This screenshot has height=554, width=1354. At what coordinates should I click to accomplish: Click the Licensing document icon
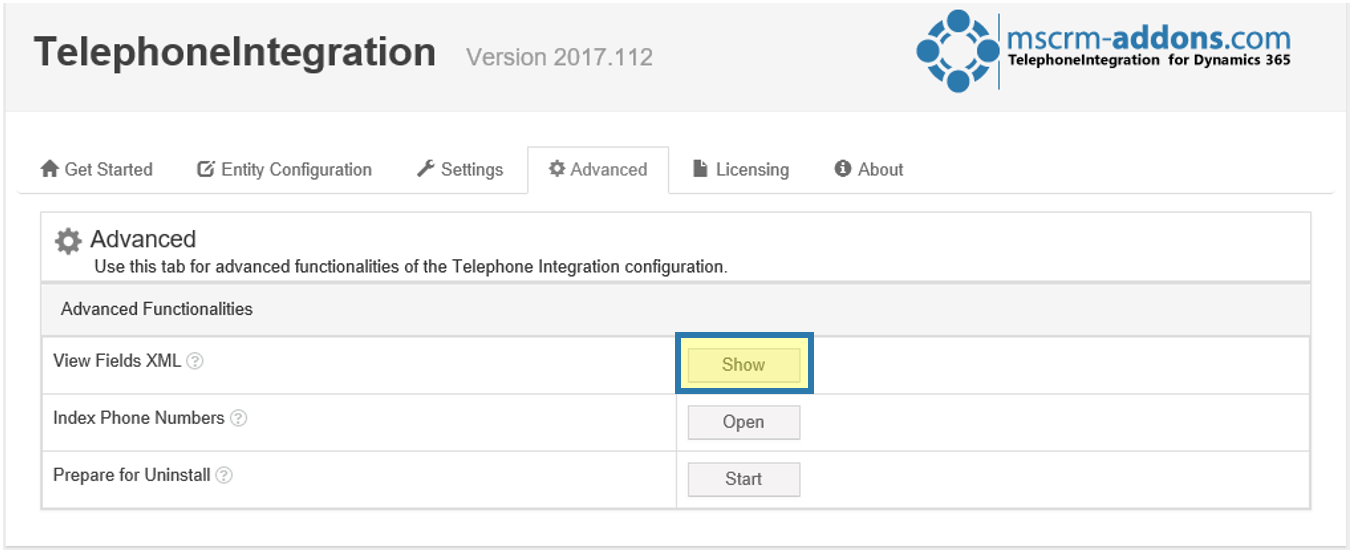(701, 169)
